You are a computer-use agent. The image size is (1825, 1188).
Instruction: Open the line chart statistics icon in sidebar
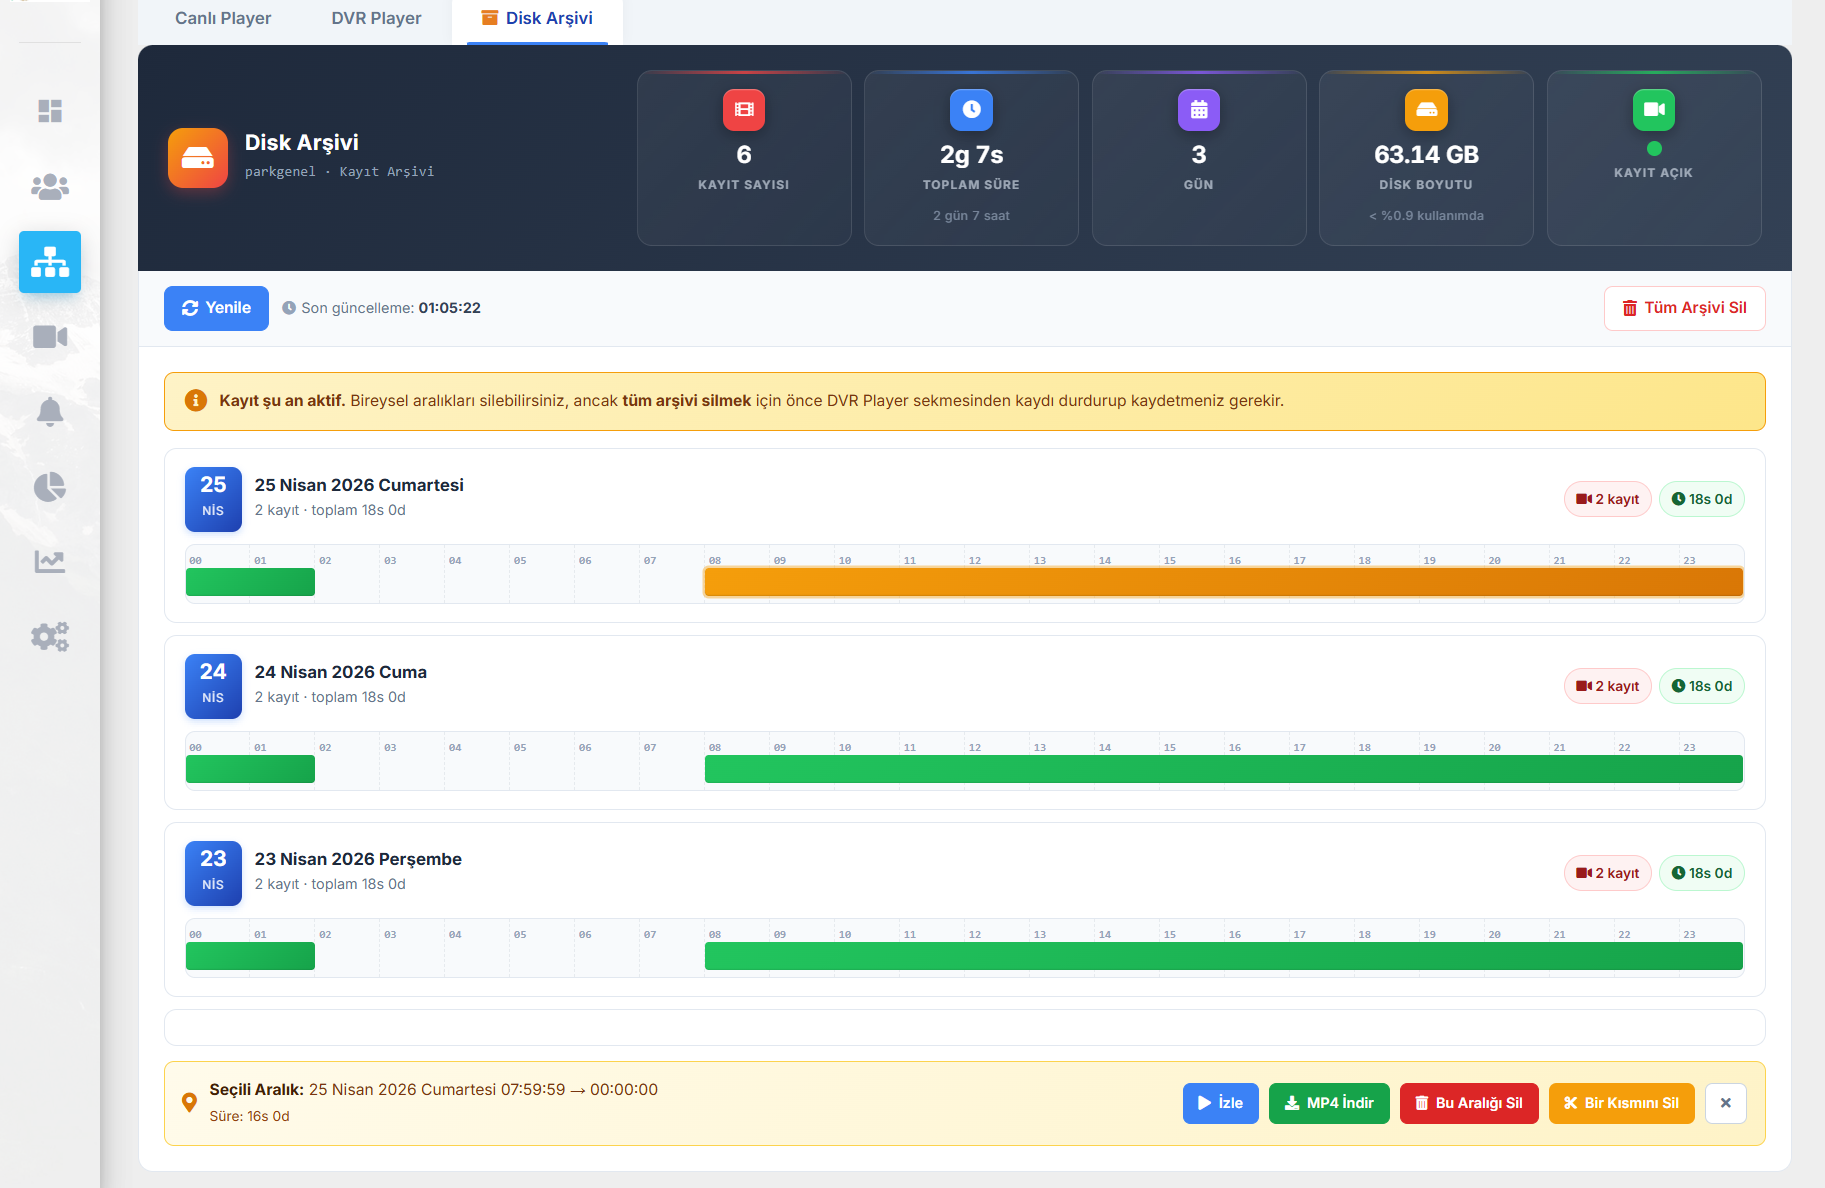[50, 561]
